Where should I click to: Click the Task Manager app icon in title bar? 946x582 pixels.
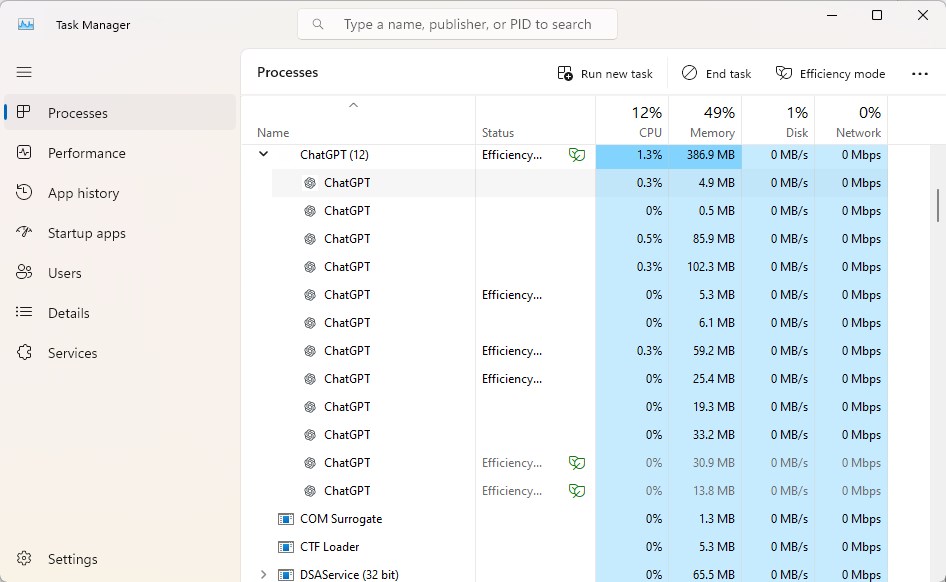point(26,24)
